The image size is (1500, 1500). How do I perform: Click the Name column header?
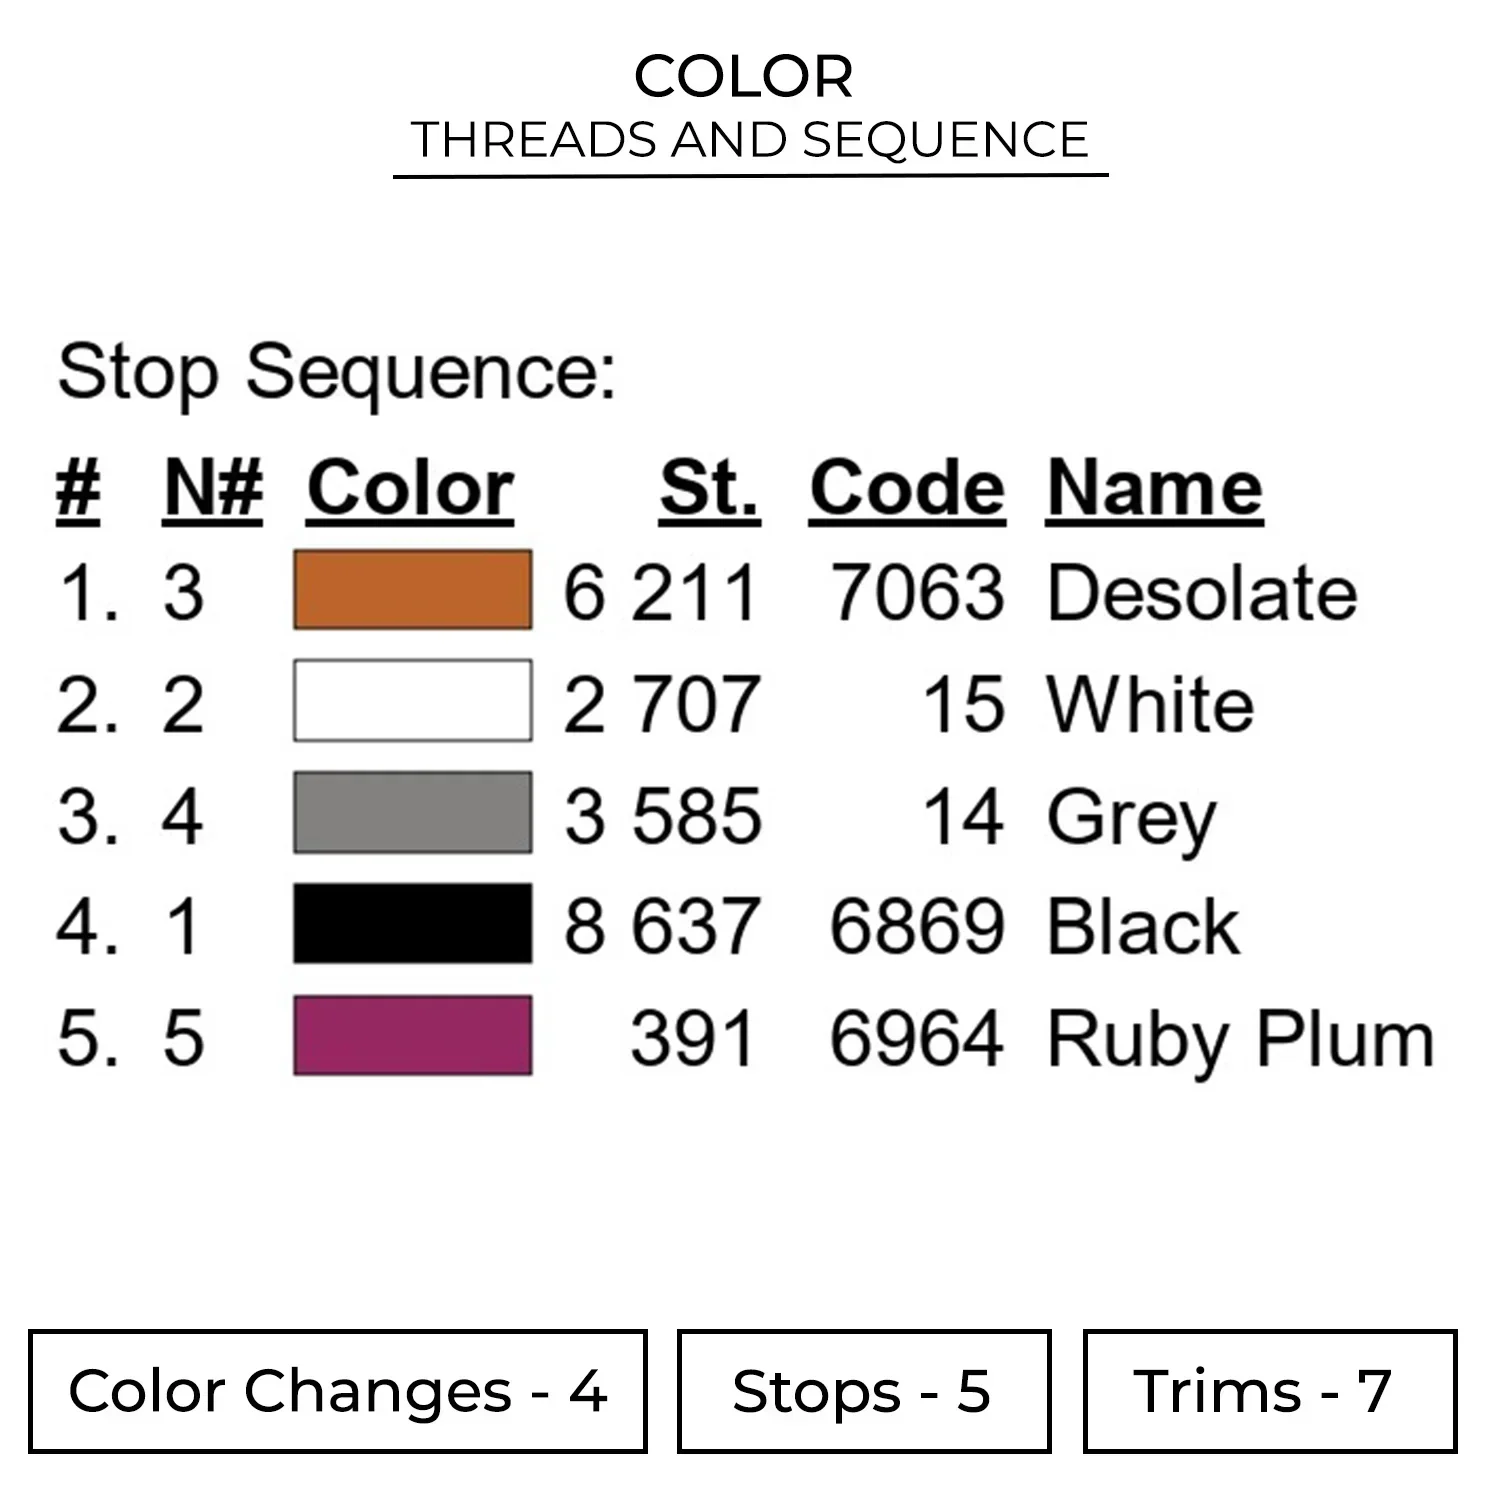coord(1154,489)
